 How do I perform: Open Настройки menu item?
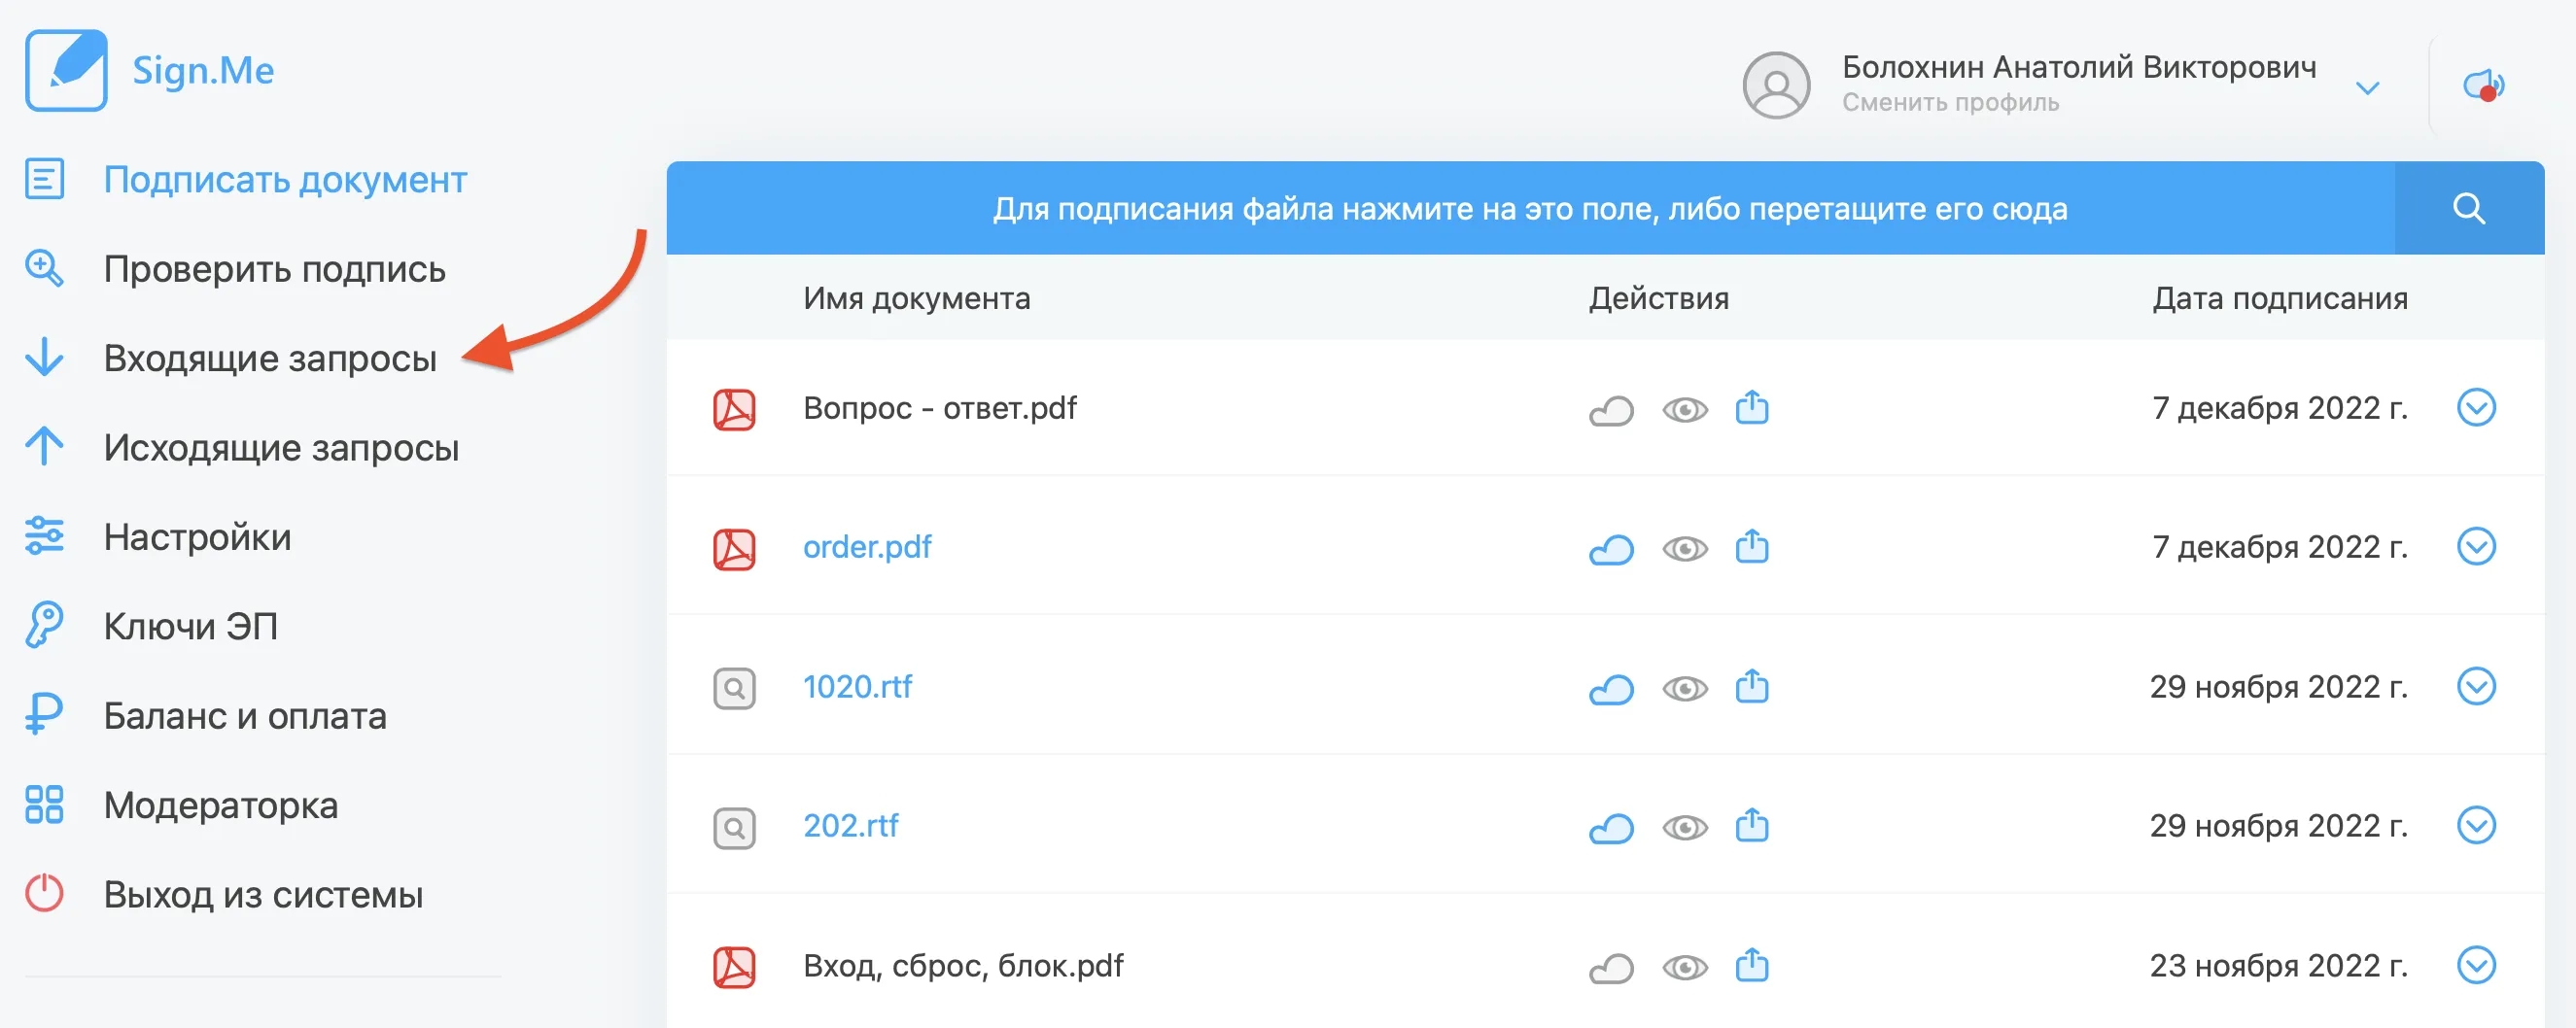pyautogui.click(x=198, y=537)
